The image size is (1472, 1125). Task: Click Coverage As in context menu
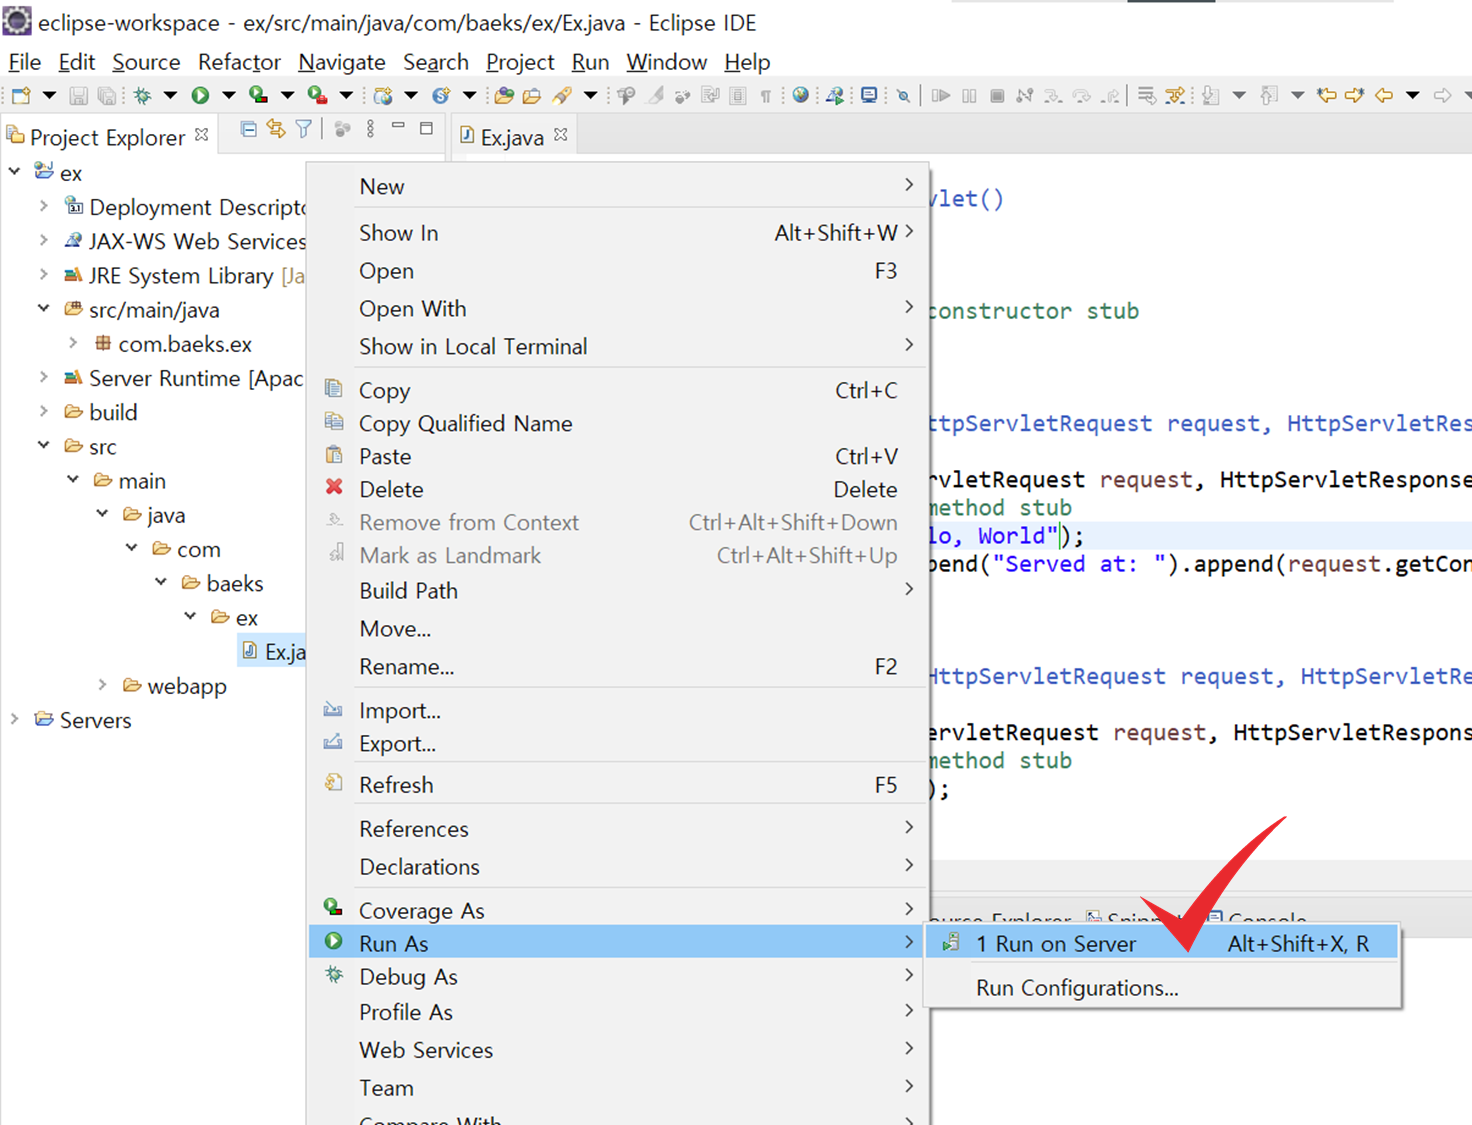tap(619, 911)
